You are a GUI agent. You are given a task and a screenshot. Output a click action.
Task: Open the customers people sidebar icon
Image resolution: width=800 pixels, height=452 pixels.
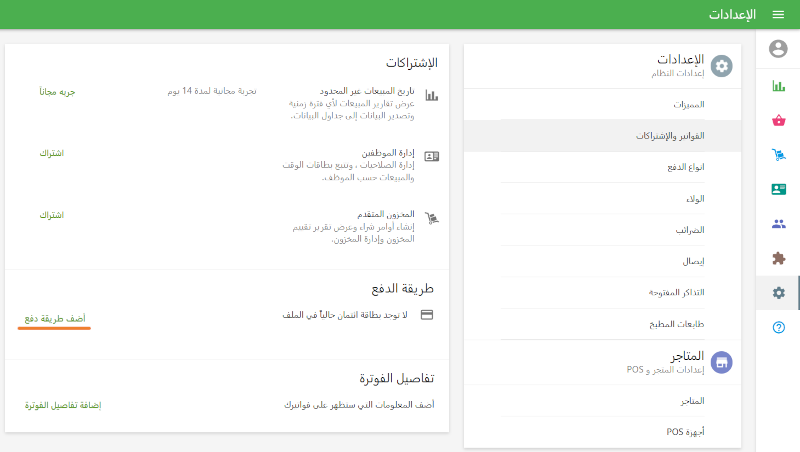click(x=779, y=223)
